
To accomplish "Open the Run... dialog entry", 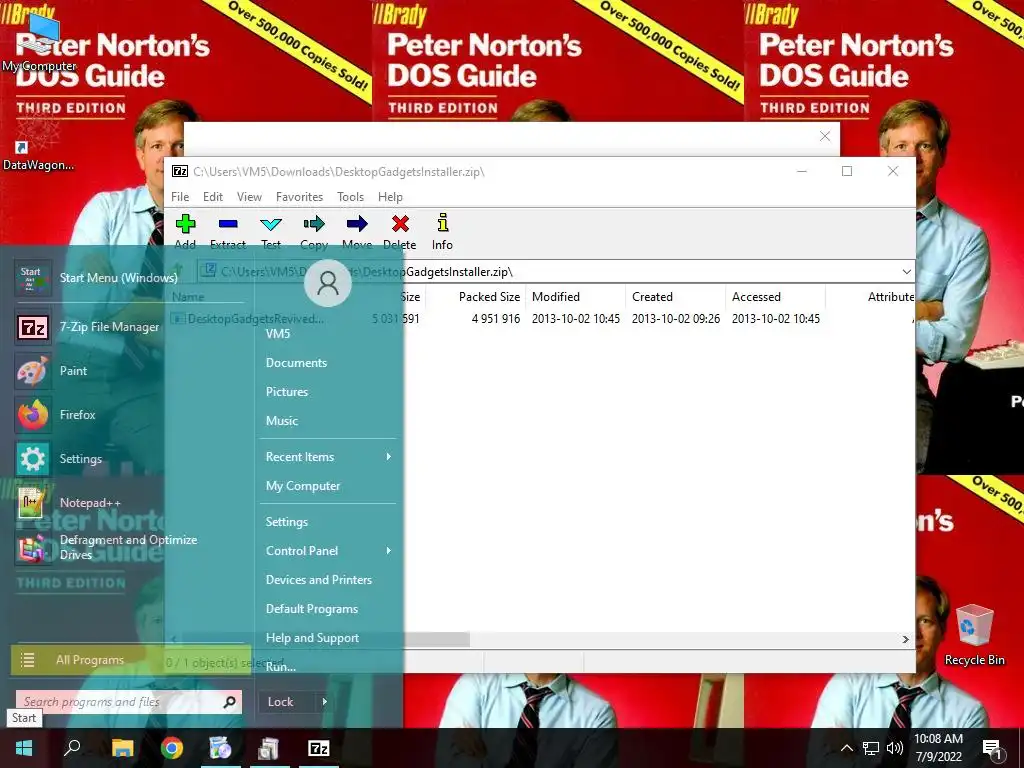I will [x=281, y=667].
